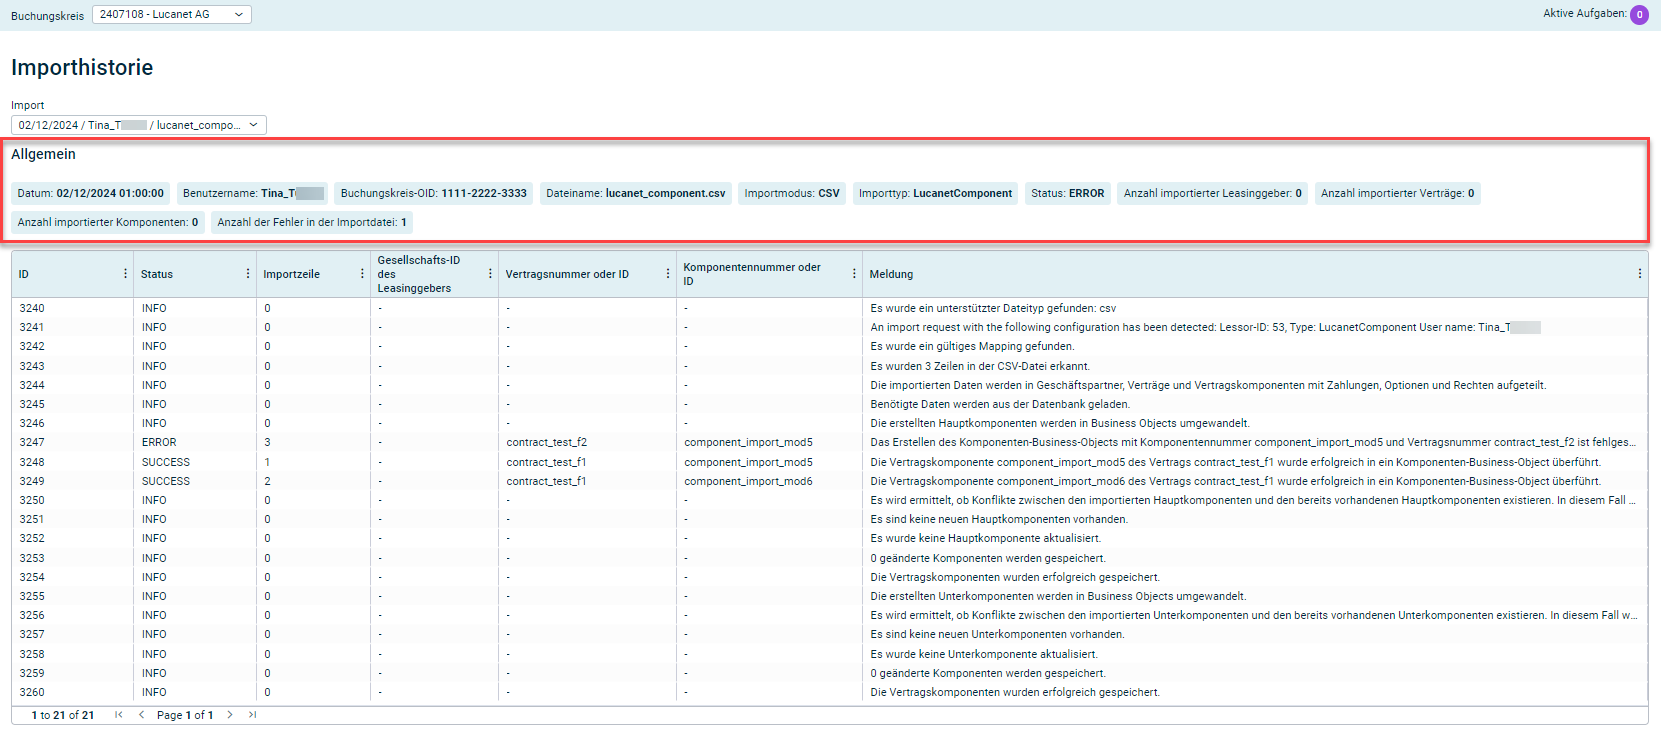Select the Dateiname lucanet_component.csv chip
Viewport: 1661px width, 729px height.
pos(636,193)
